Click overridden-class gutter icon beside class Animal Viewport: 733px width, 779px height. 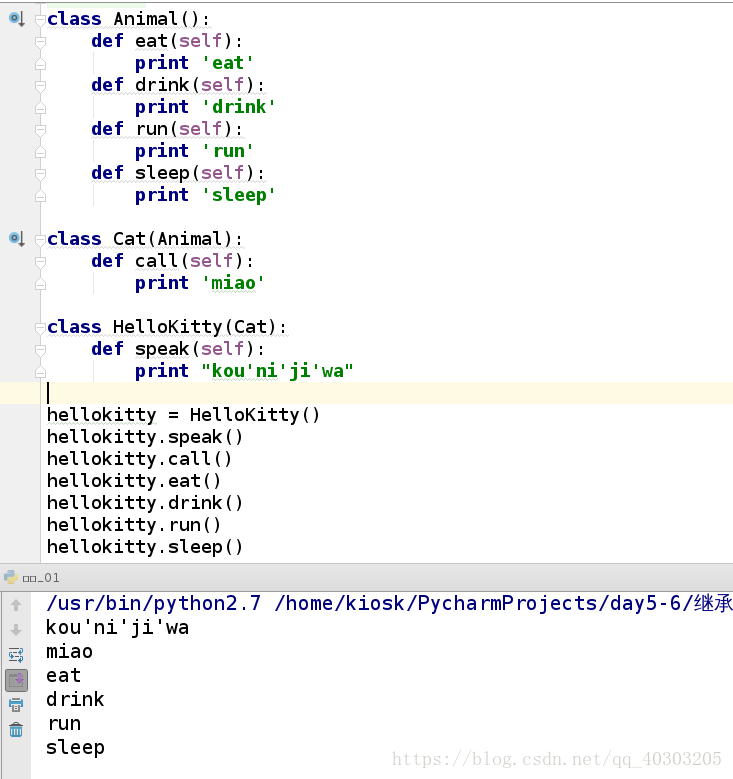(x=16, y=19)
